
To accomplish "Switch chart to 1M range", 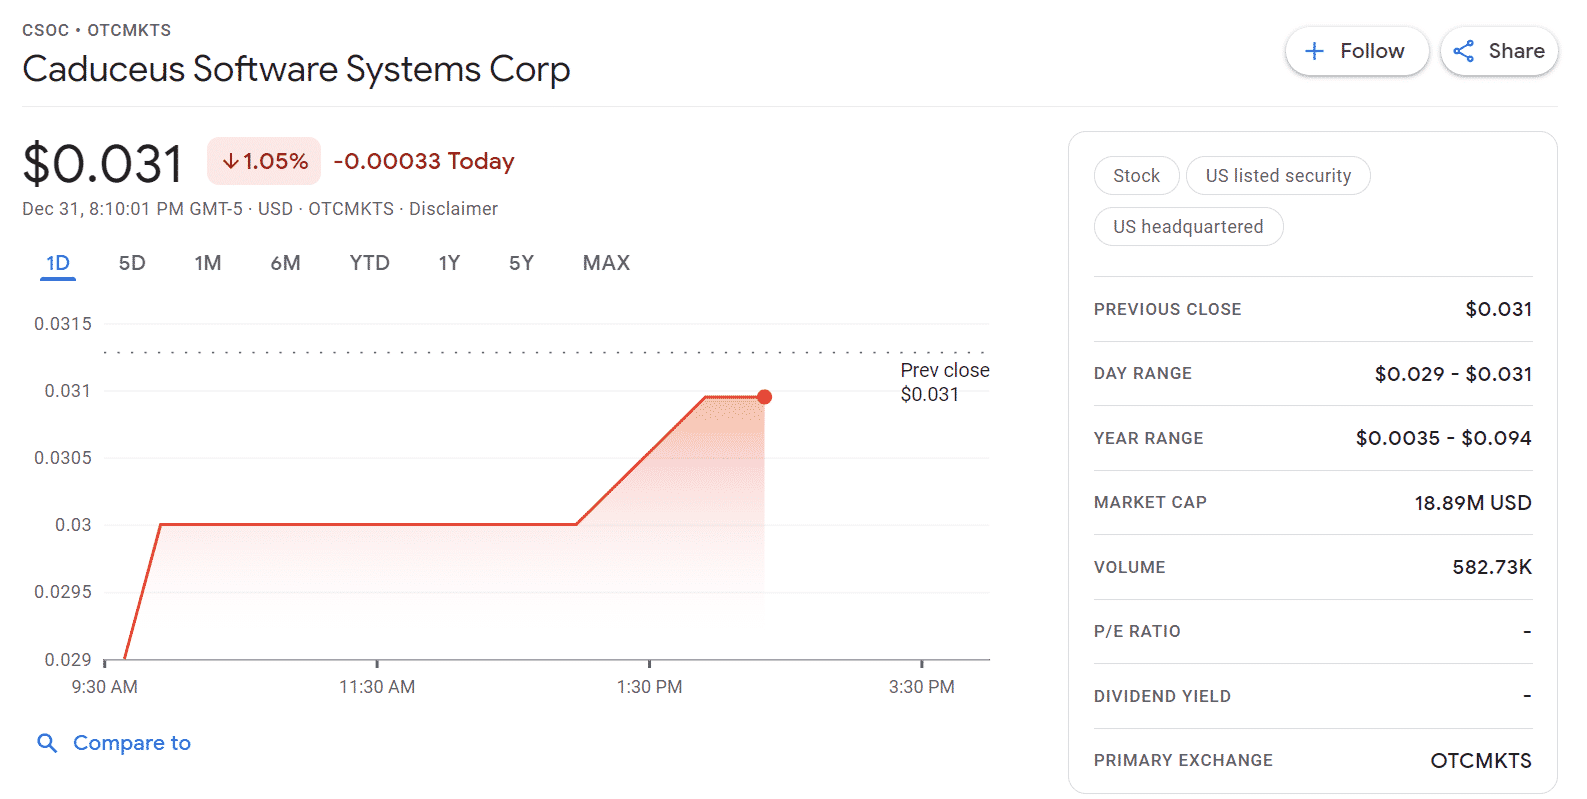I will (x=208, y=263).
